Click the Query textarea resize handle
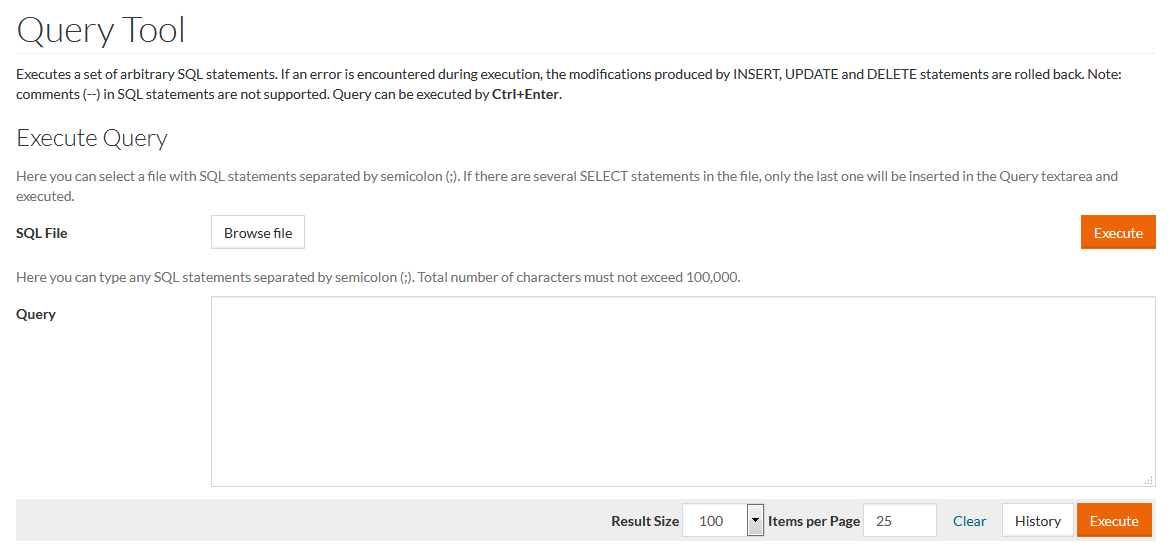 [1148, 480]
